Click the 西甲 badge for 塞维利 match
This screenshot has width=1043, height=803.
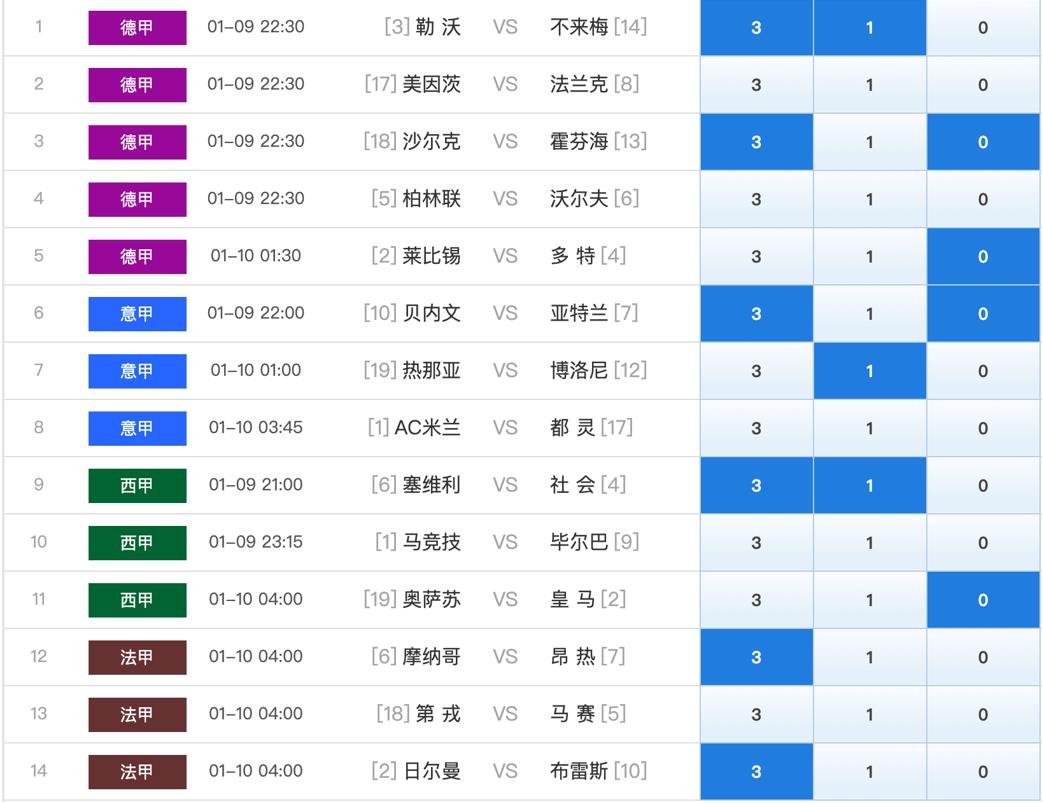137,485
